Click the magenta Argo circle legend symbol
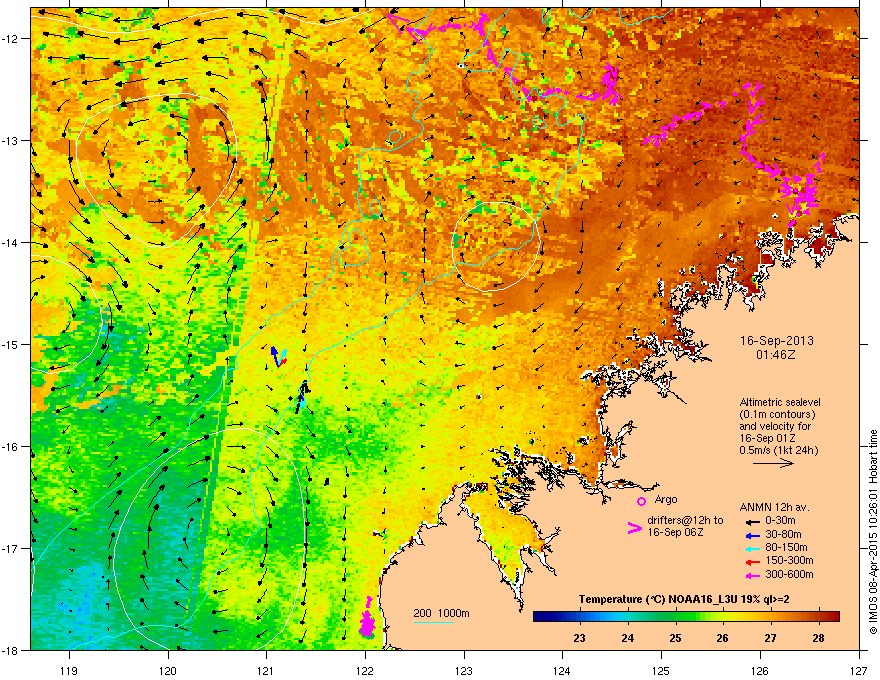 pyautogui.click(x=641, y=501)
